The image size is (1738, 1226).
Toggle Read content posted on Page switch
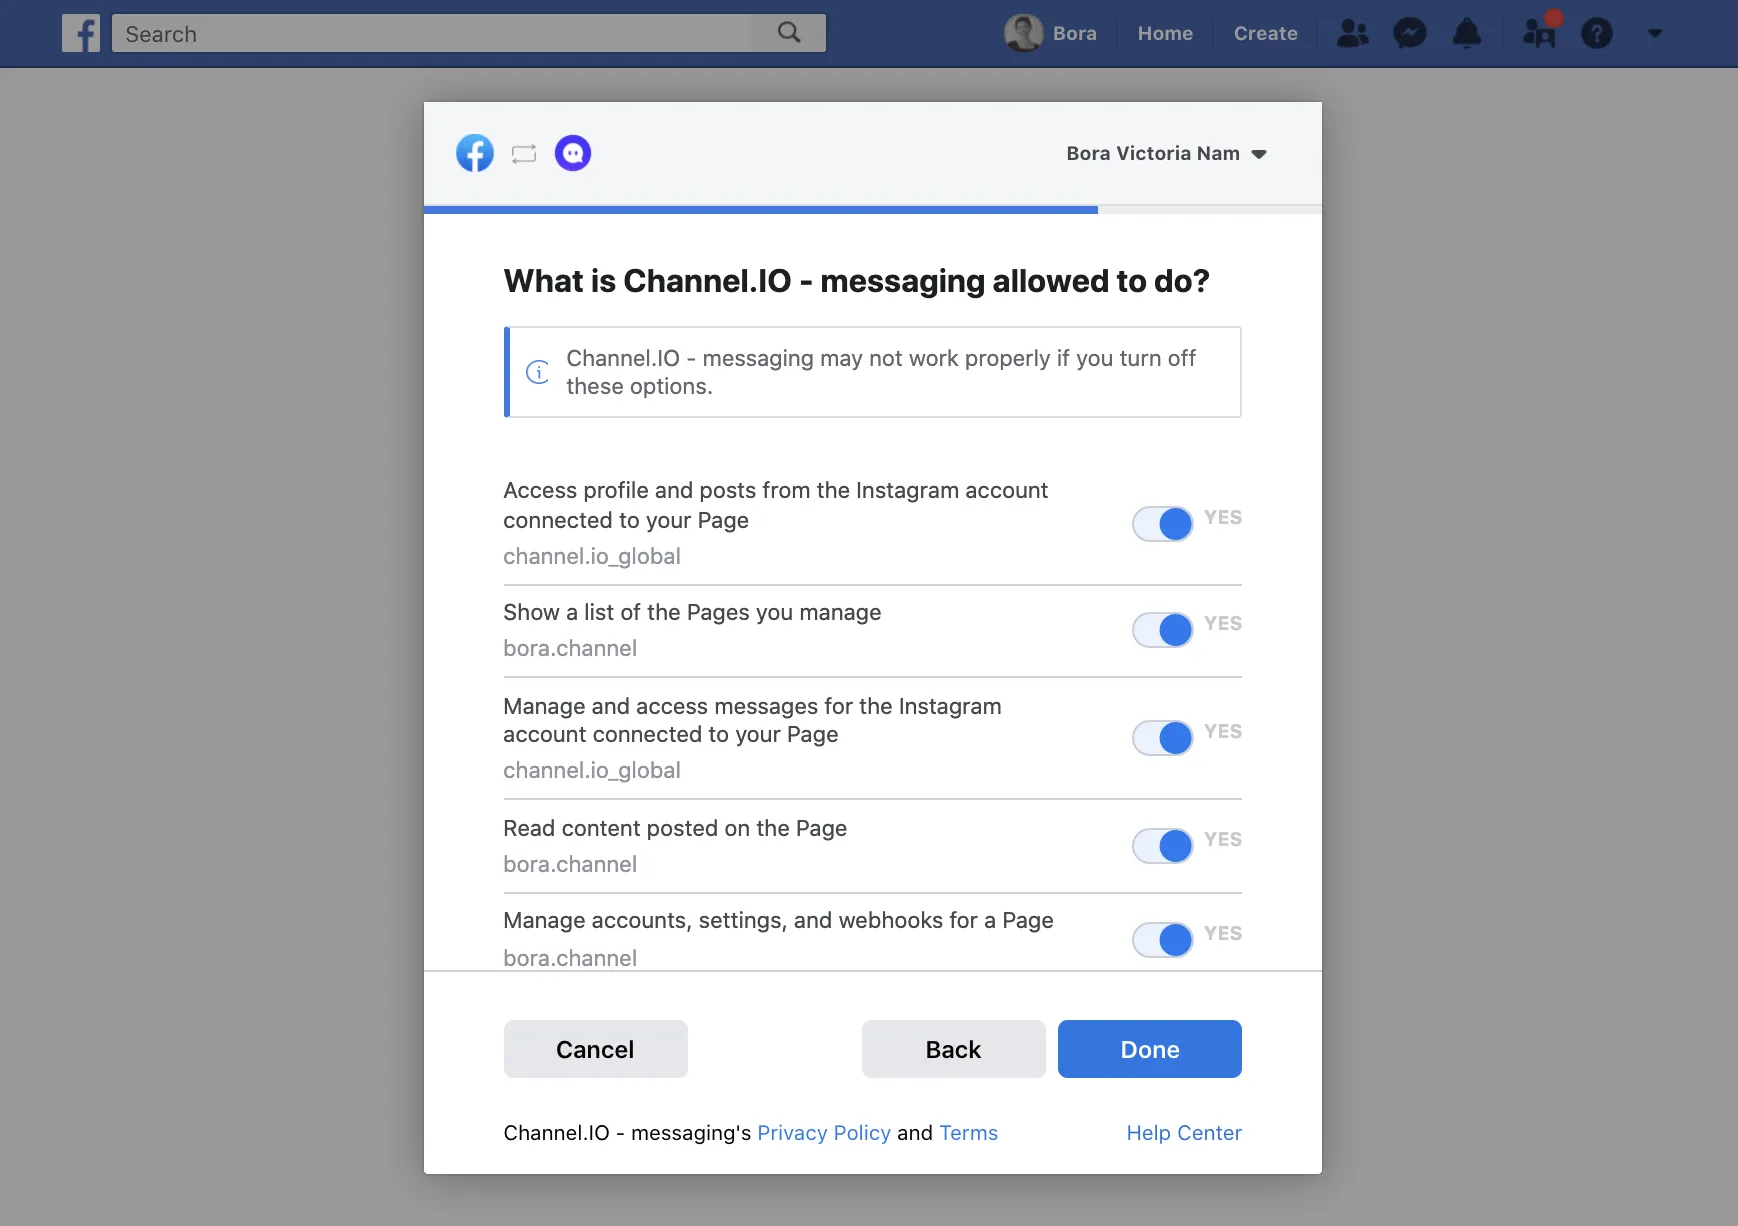tap(1163, 846)
